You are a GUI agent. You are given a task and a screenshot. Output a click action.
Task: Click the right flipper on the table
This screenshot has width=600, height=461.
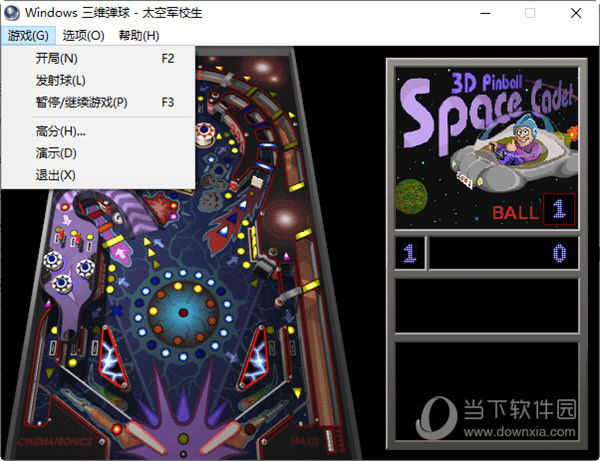tap(221, 436)
